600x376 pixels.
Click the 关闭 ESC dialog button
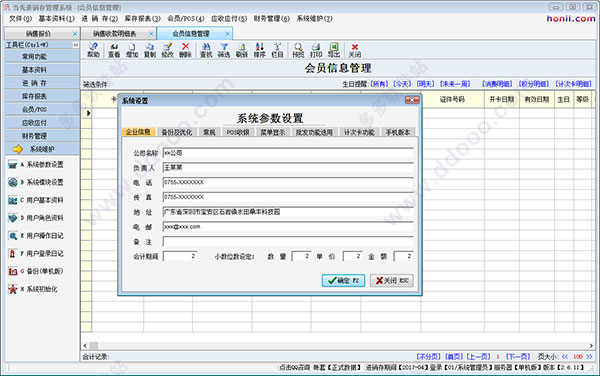click(x=392, y=280)
